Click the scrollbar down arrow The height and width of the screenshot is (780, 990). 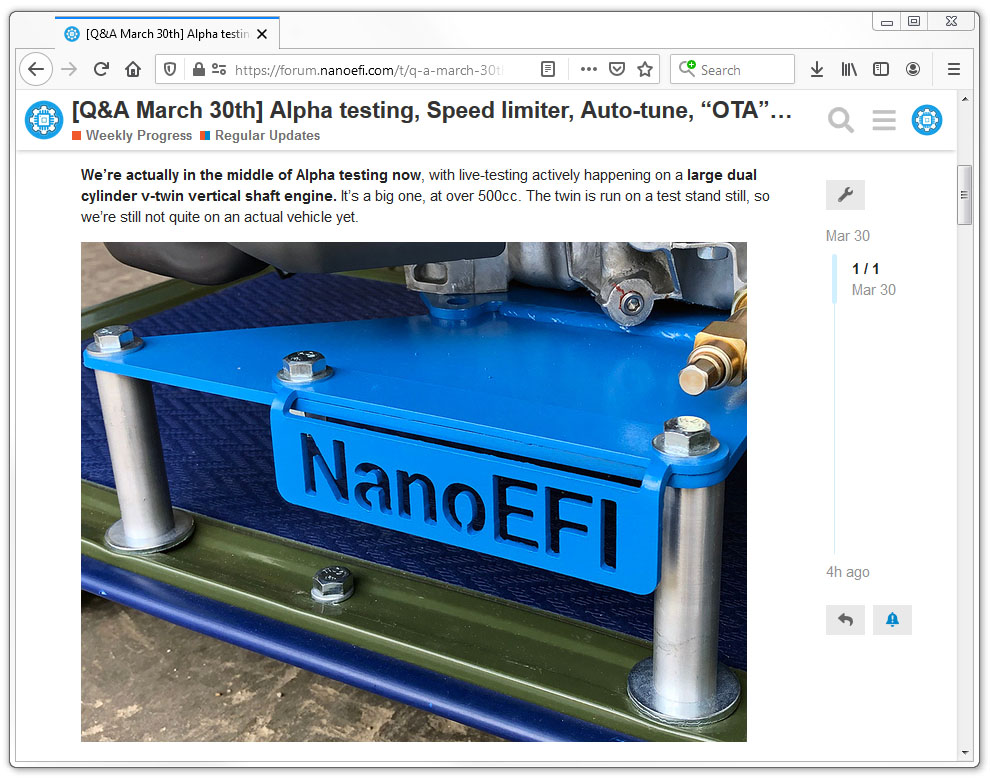(x=964, y=752)
